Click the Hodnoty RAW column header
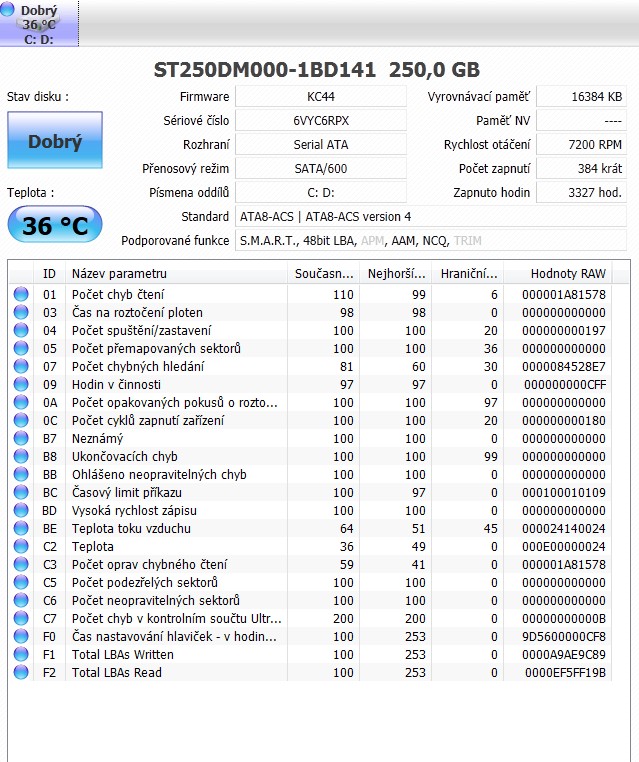The image size is (639, 762). (558, 274)
